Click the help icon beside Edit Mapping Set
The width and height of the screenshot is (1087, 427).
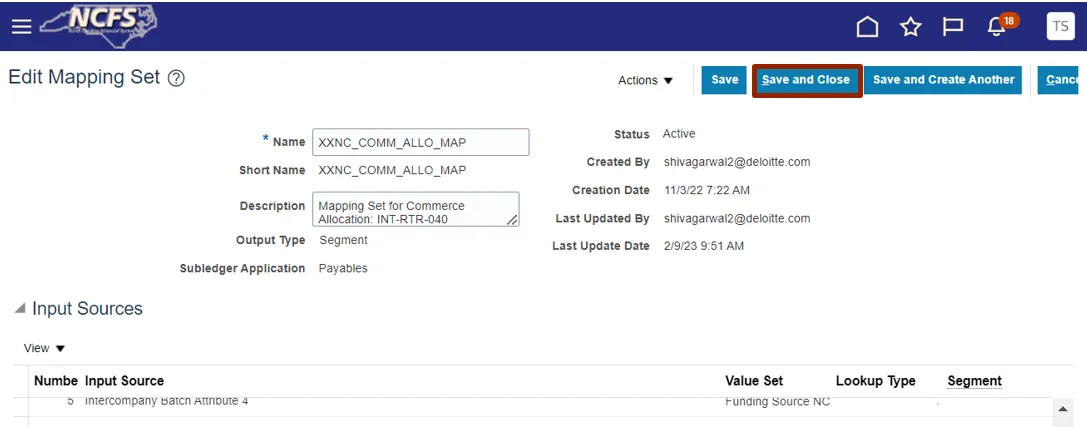point(176,78)
